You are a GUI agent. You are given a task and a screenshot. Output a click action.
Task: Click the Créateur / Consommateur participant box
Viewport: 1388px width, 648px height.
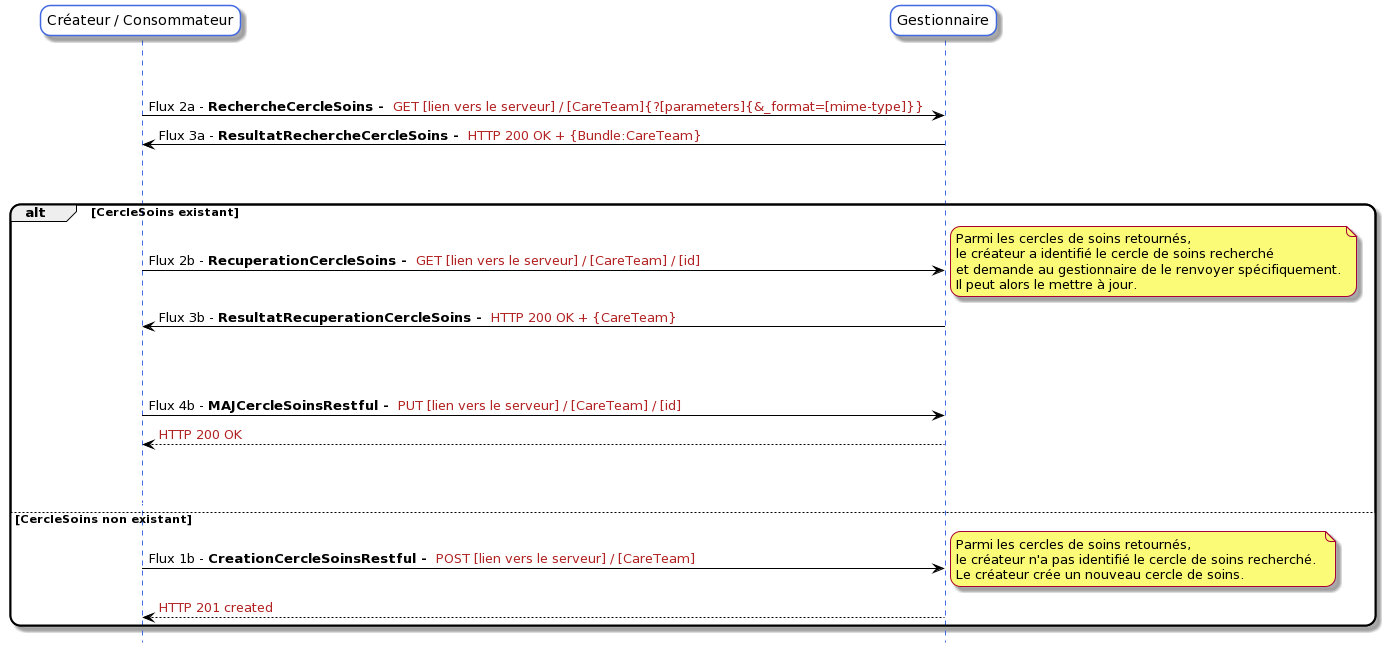pyautogui.click(x=140, y=20)
